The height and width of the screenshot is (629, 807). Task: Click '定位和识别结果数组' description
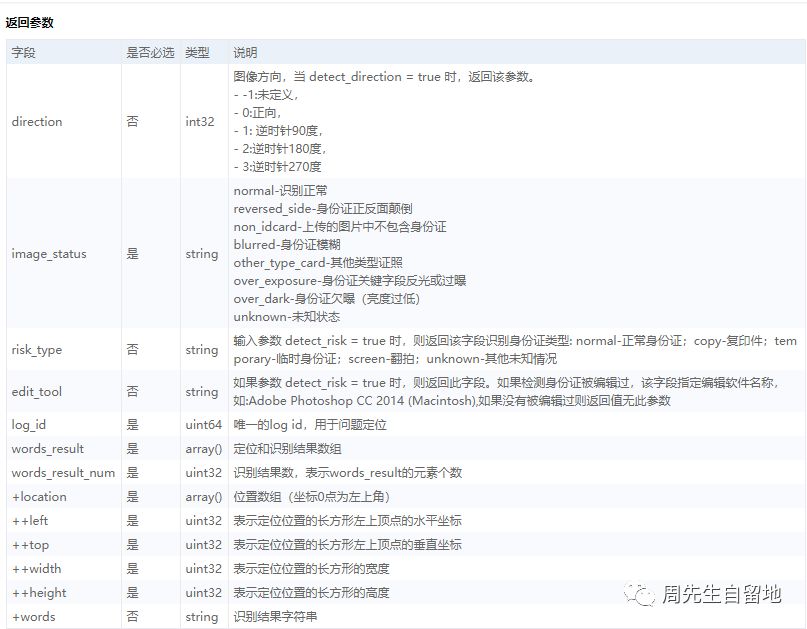point(287,449)
